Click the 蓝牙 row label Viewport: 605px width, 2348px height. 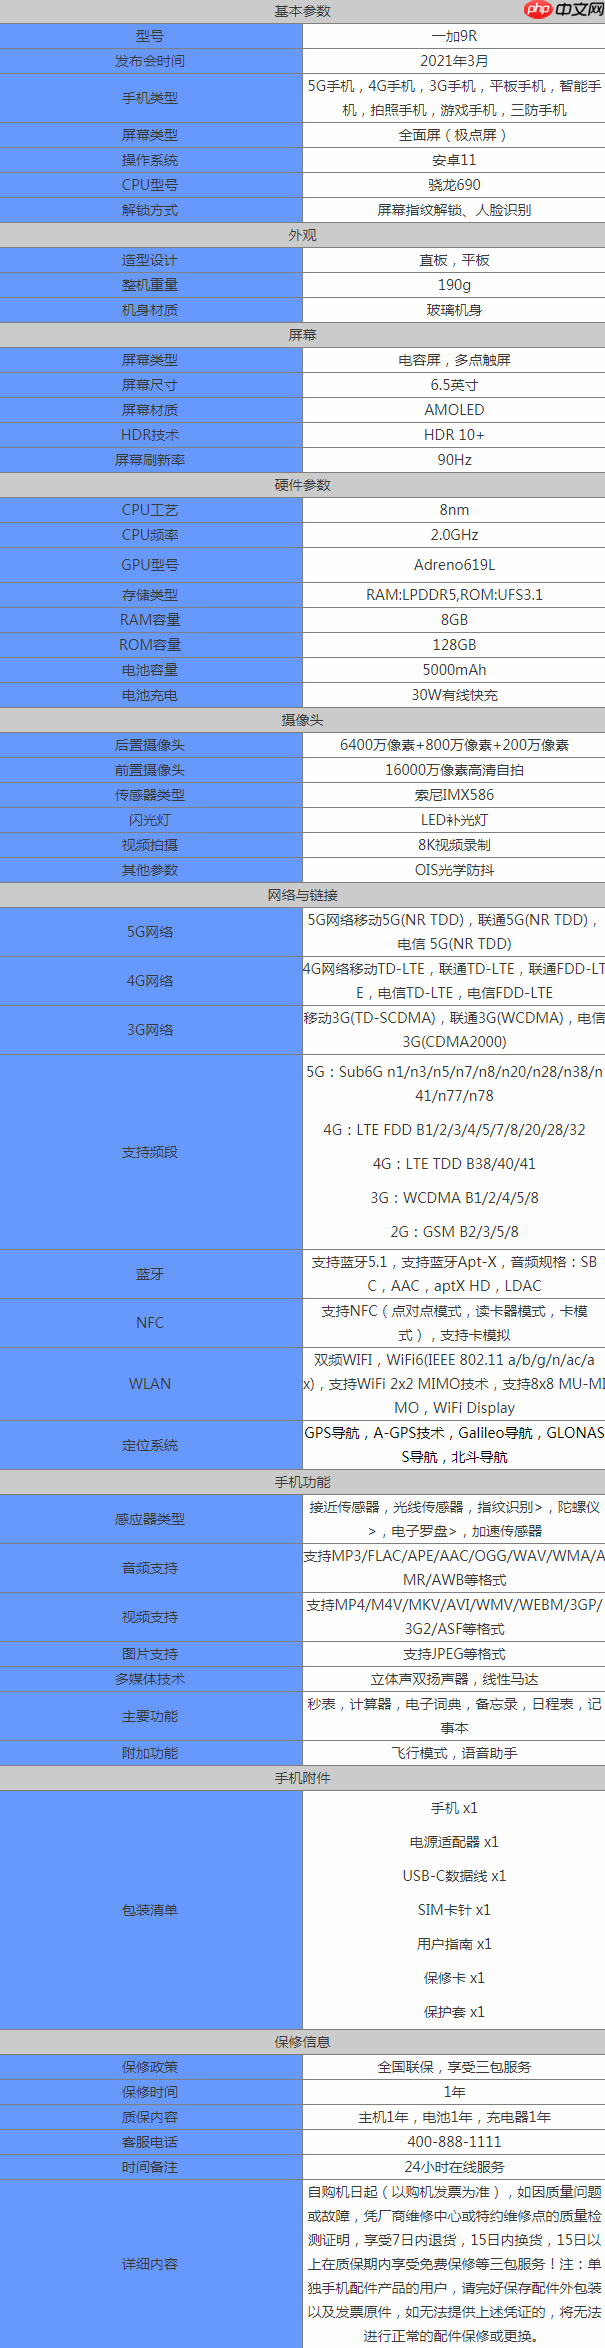(150, 1274)
